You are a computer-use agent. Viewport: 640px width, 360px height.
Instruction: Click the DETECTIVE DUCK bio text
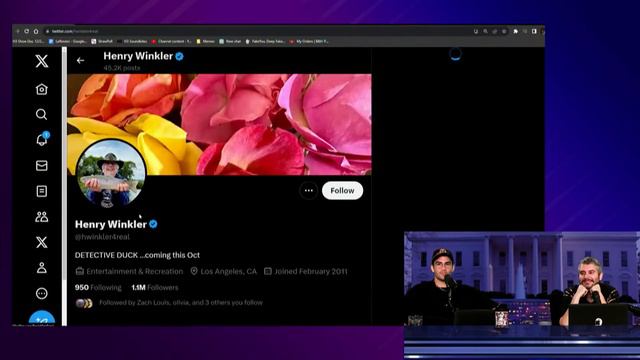coord(137,255)
